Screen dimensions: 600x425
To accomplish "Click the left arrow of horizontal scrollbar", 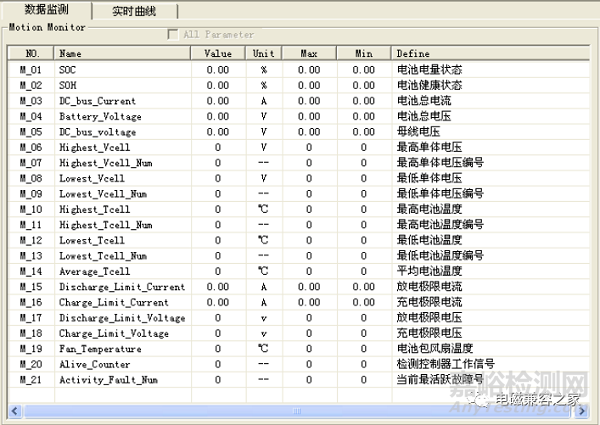I will point(16,410).
